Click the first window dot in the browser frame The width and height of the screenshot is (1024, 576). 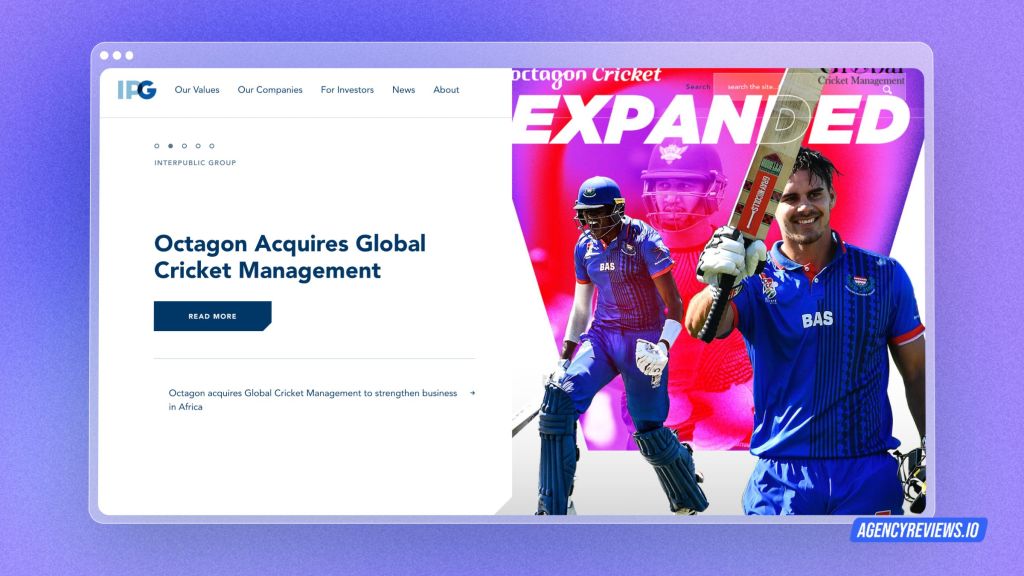point(105,55)
